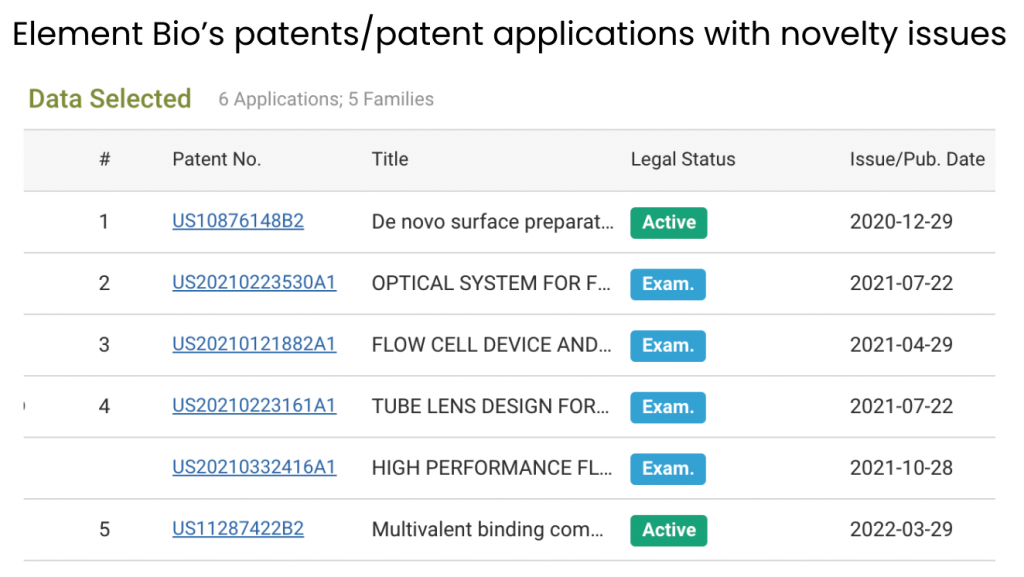Screen dimensions: 1024x577
Task: Click title 'HIGH PERFORMANCE FL...'
Action: tap(492, 468)
